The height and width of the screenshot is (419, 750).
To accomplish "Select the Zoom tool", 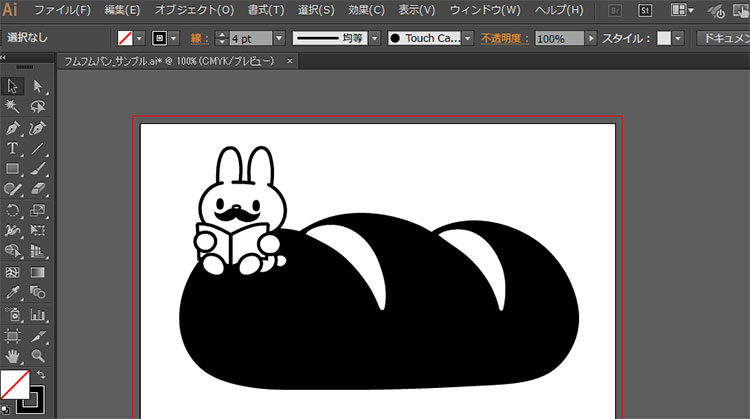I will [38, 356].
